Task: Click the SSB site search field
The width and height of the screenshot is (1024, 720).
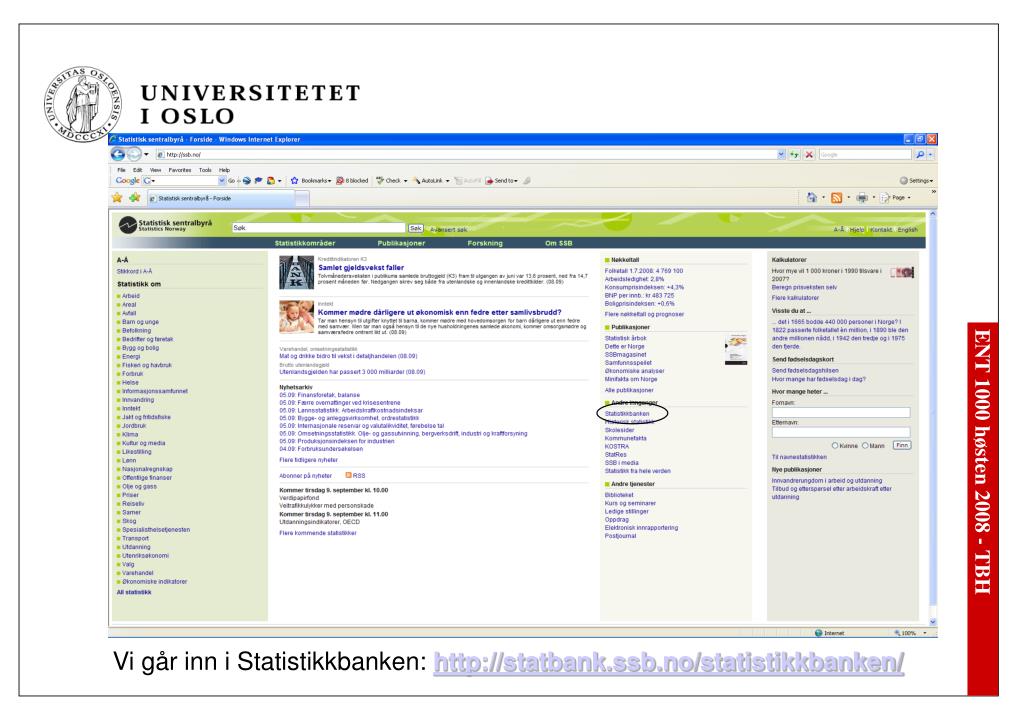Action: click(x=319, y=228)
